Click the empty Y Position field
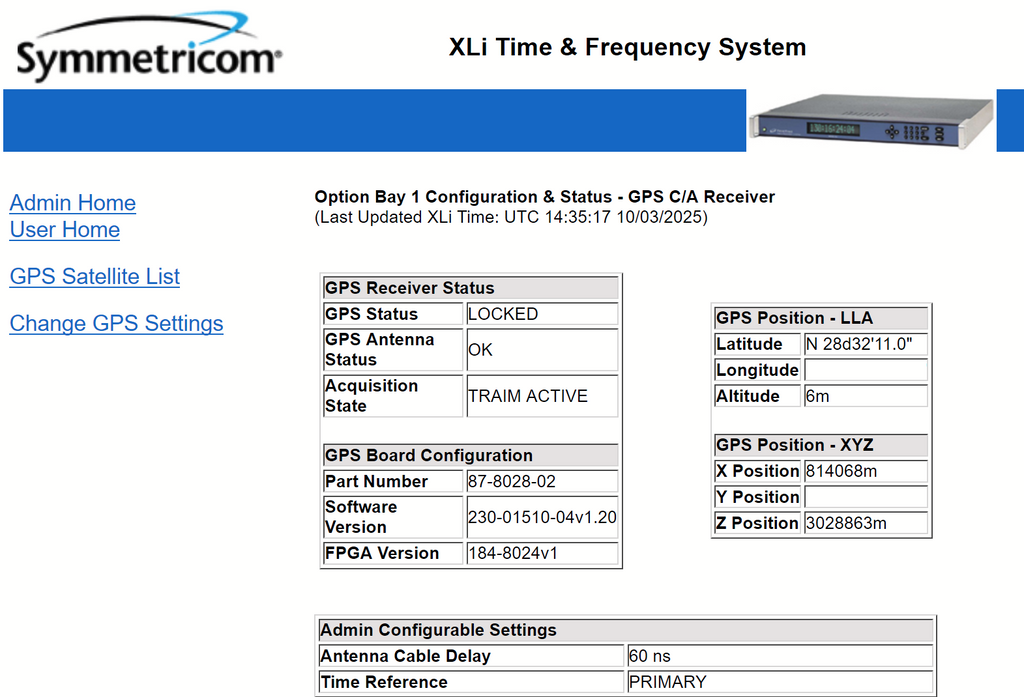The image size is (1024, 697). pyautogui.click(x=865, y=497)
